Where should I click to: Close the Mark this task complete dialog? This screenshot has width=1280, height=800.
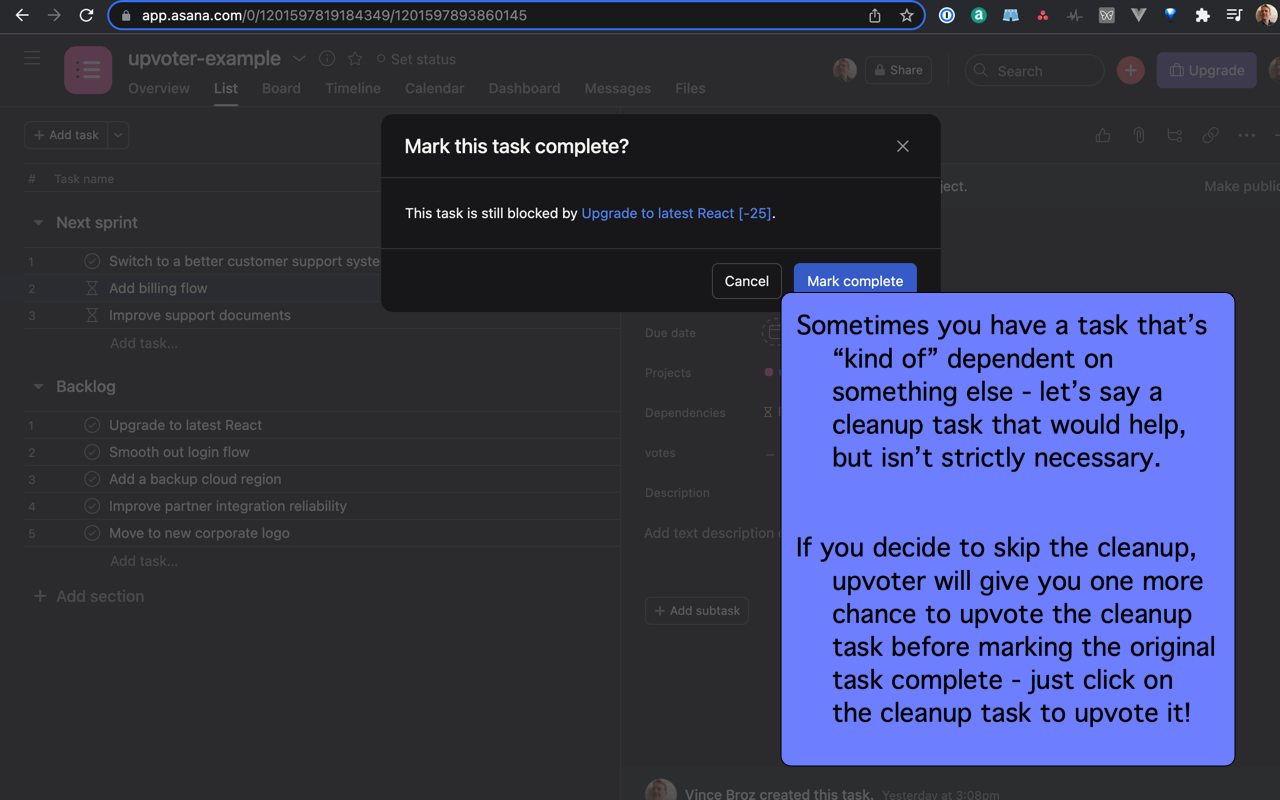click(903, 146)
